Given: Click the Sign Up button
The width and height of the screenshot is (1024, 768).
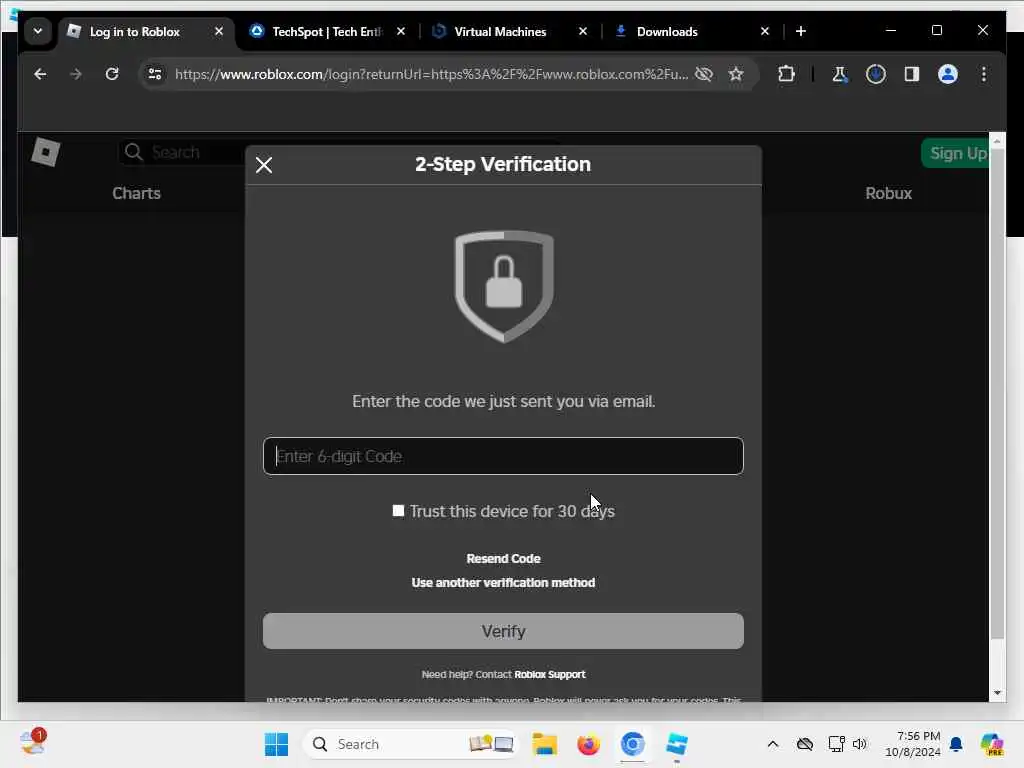Looking at the screenshot, I should click(x=957, y=153).
